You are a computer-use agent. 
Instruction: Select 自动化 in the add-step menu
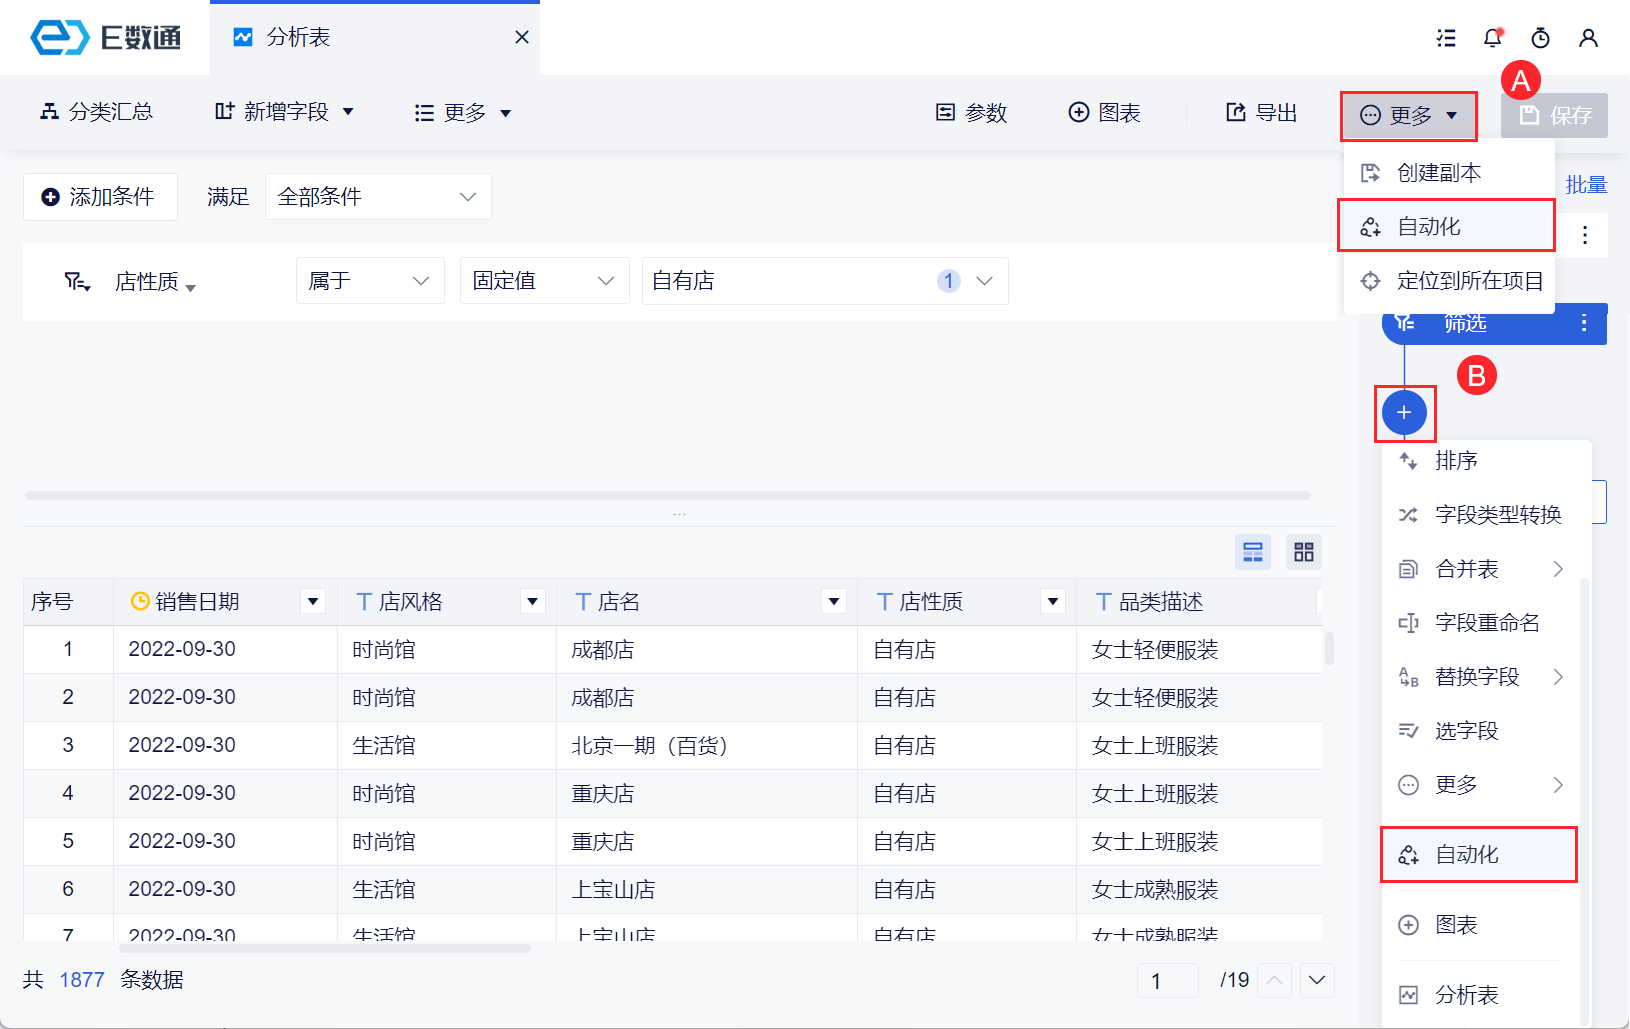[x=1479, y=855]
